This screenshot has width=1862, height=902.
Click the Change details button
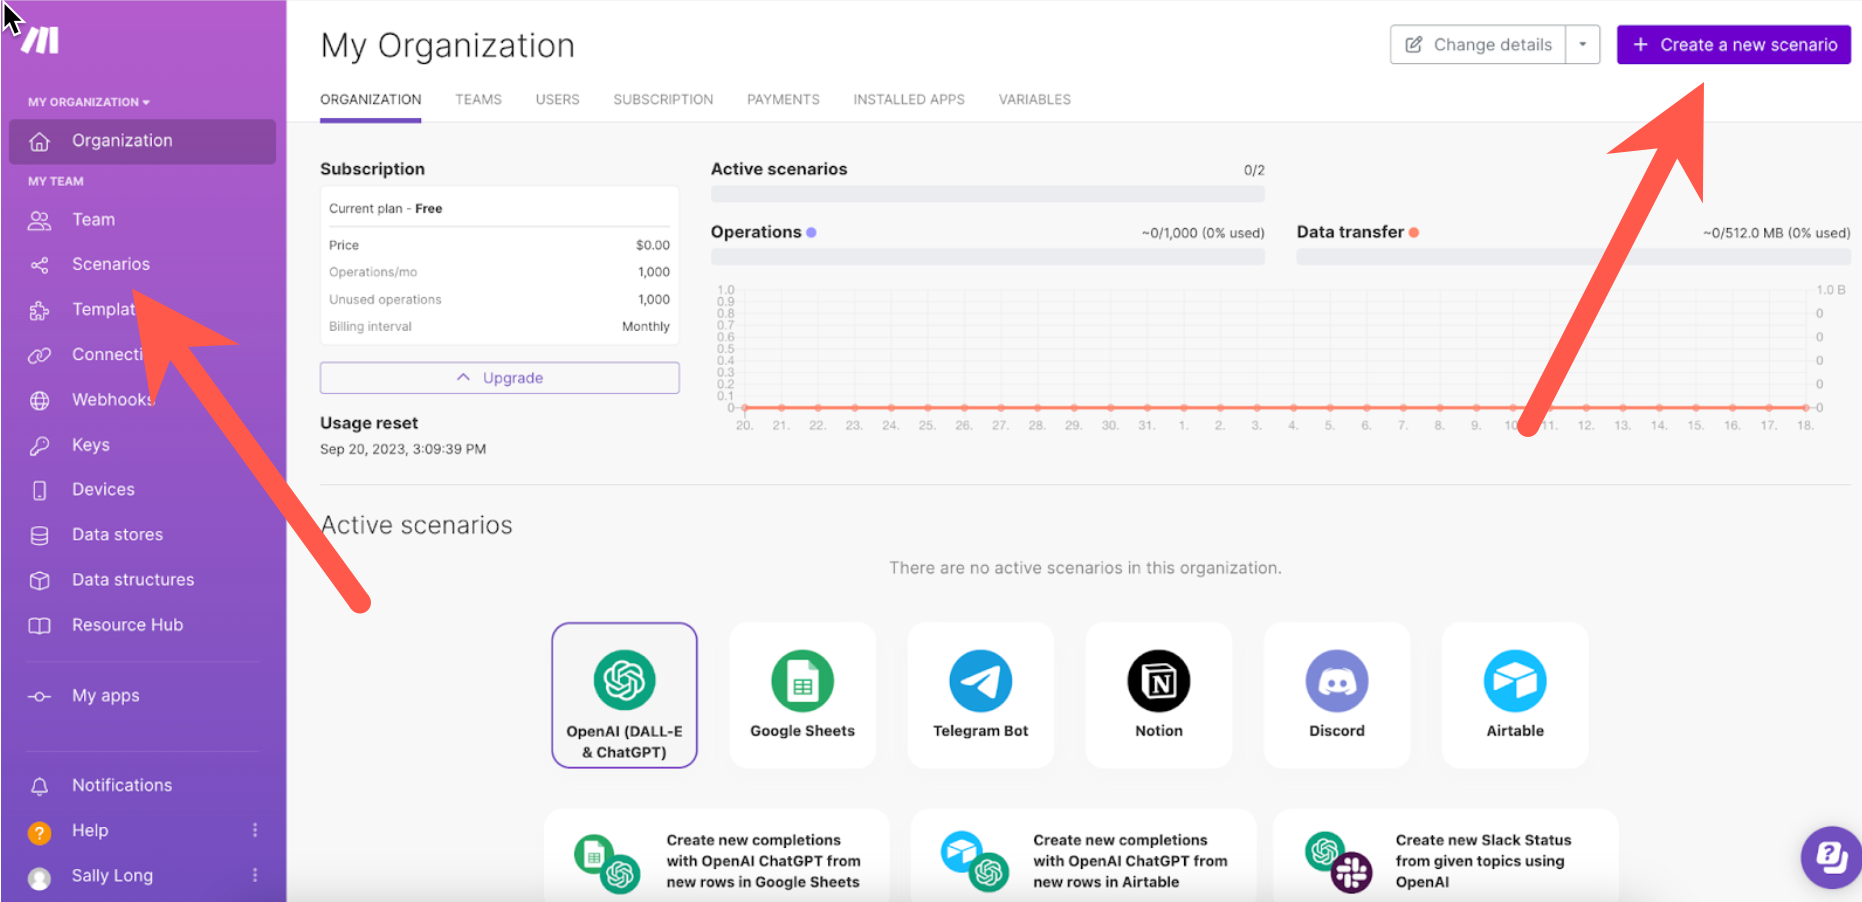[x=1478, y=45]
